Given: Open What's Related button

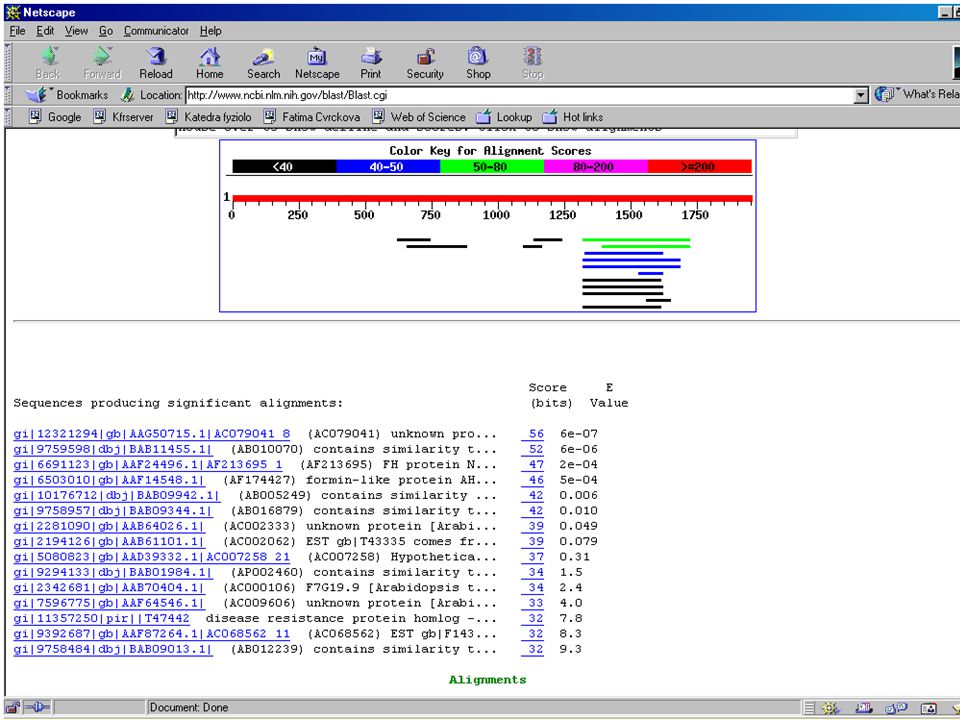Looking at the screenshot, I should (x=917, y=94).
